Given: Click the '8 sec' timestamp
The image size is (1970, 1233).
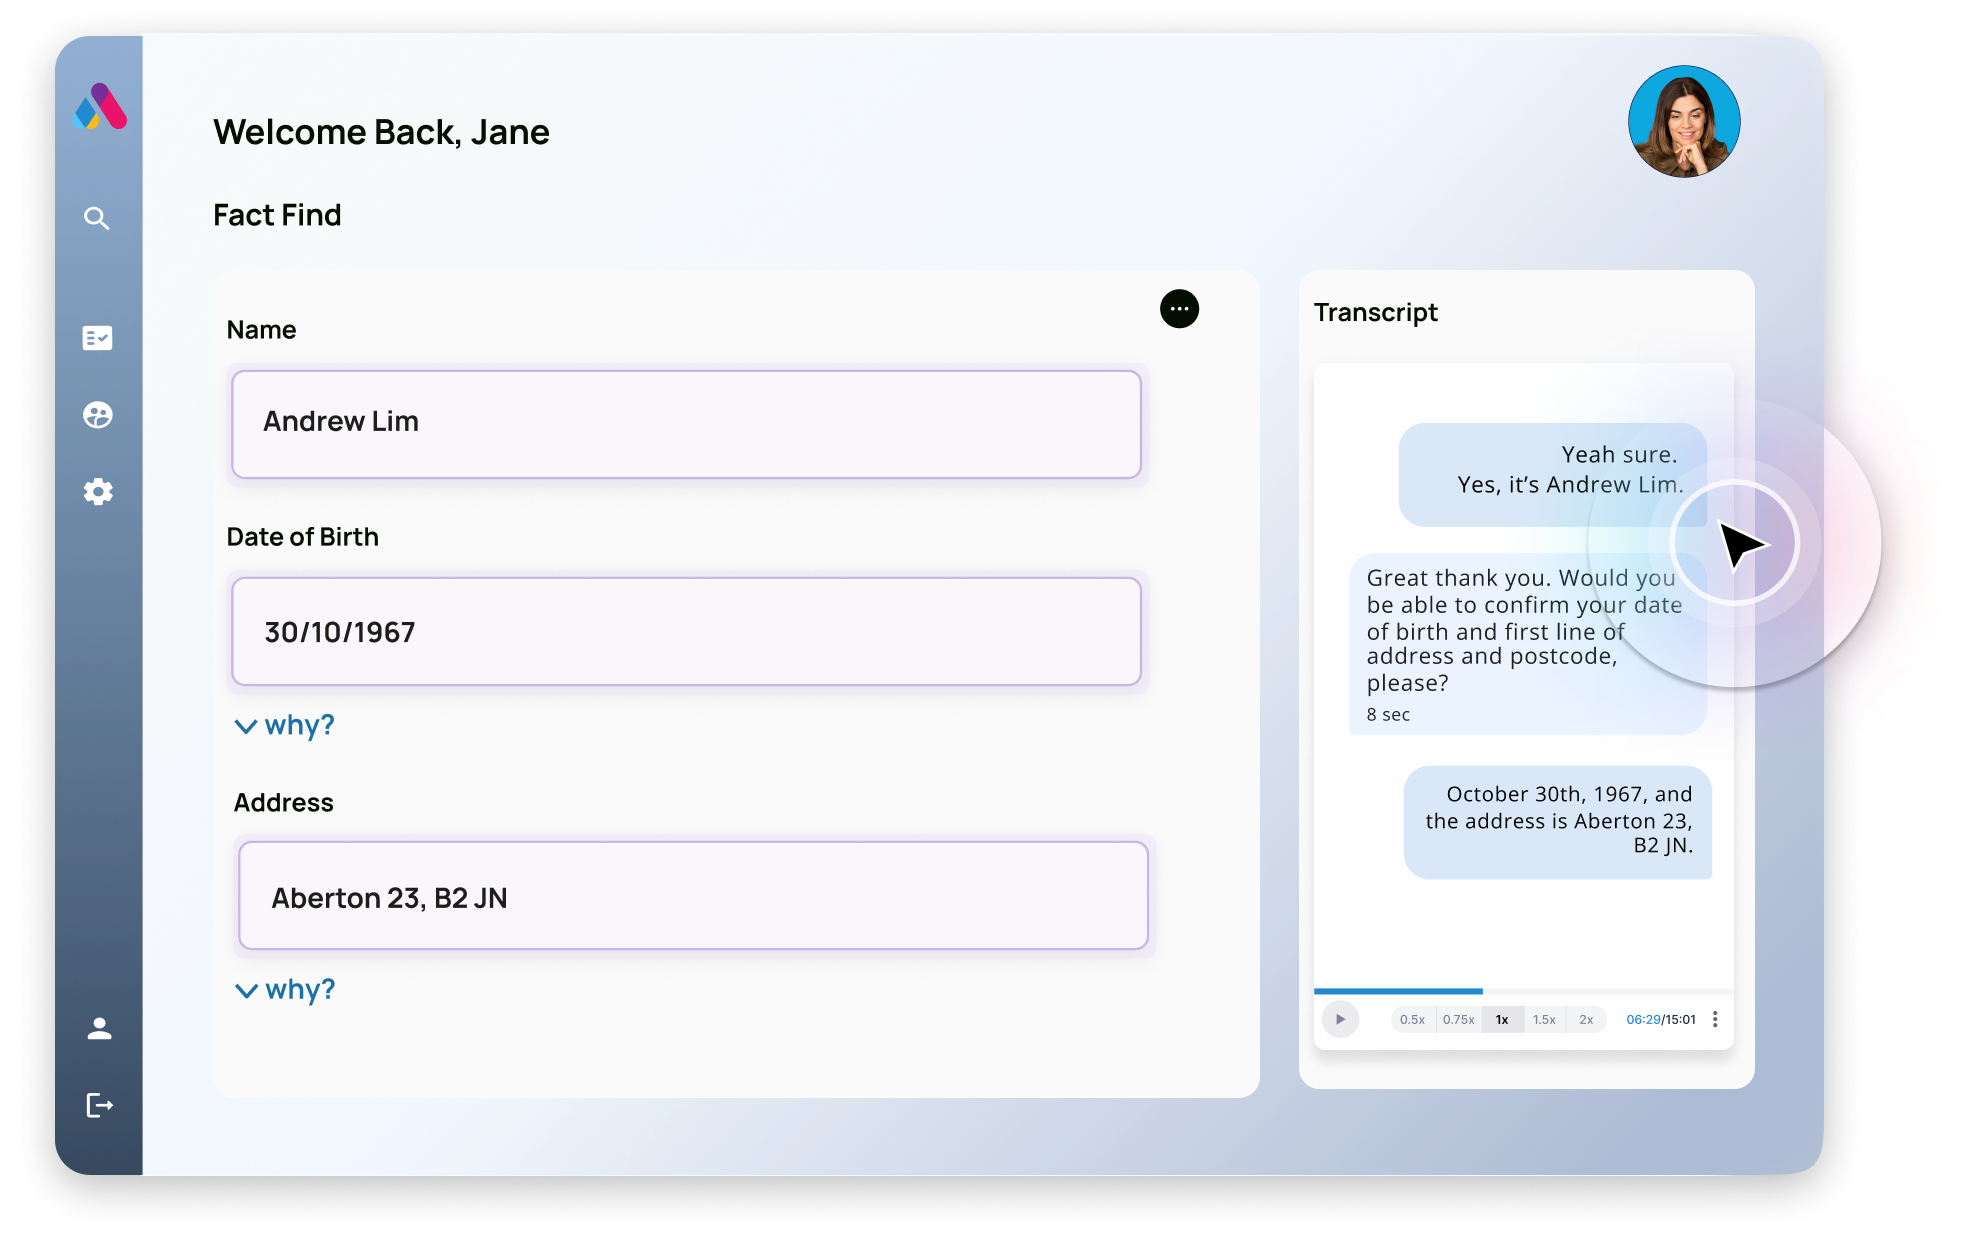Looking at the screenshot, I should [x=1388, y=714].
